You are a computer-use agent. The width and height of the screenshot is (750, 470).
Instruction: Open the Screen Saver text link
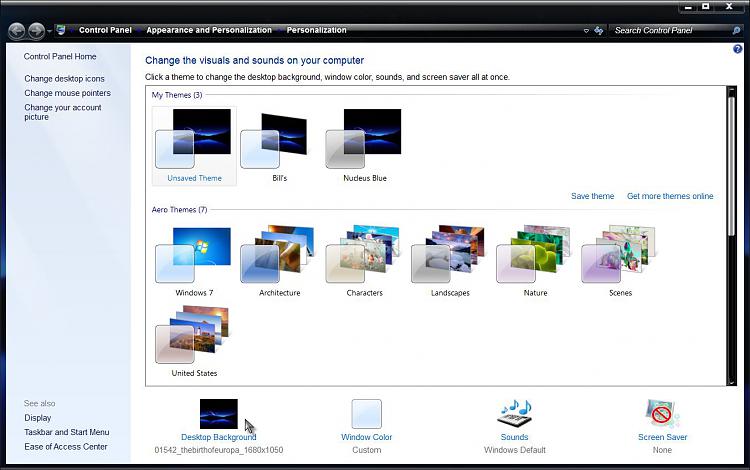pyautogui.click(x=662, y=437)
